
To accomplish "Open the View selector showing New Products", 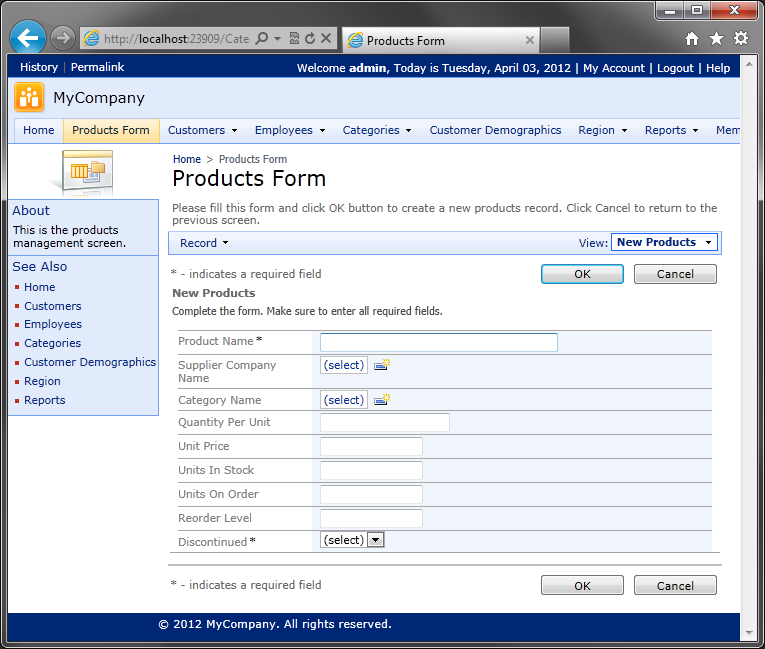I will pos(664,242).
